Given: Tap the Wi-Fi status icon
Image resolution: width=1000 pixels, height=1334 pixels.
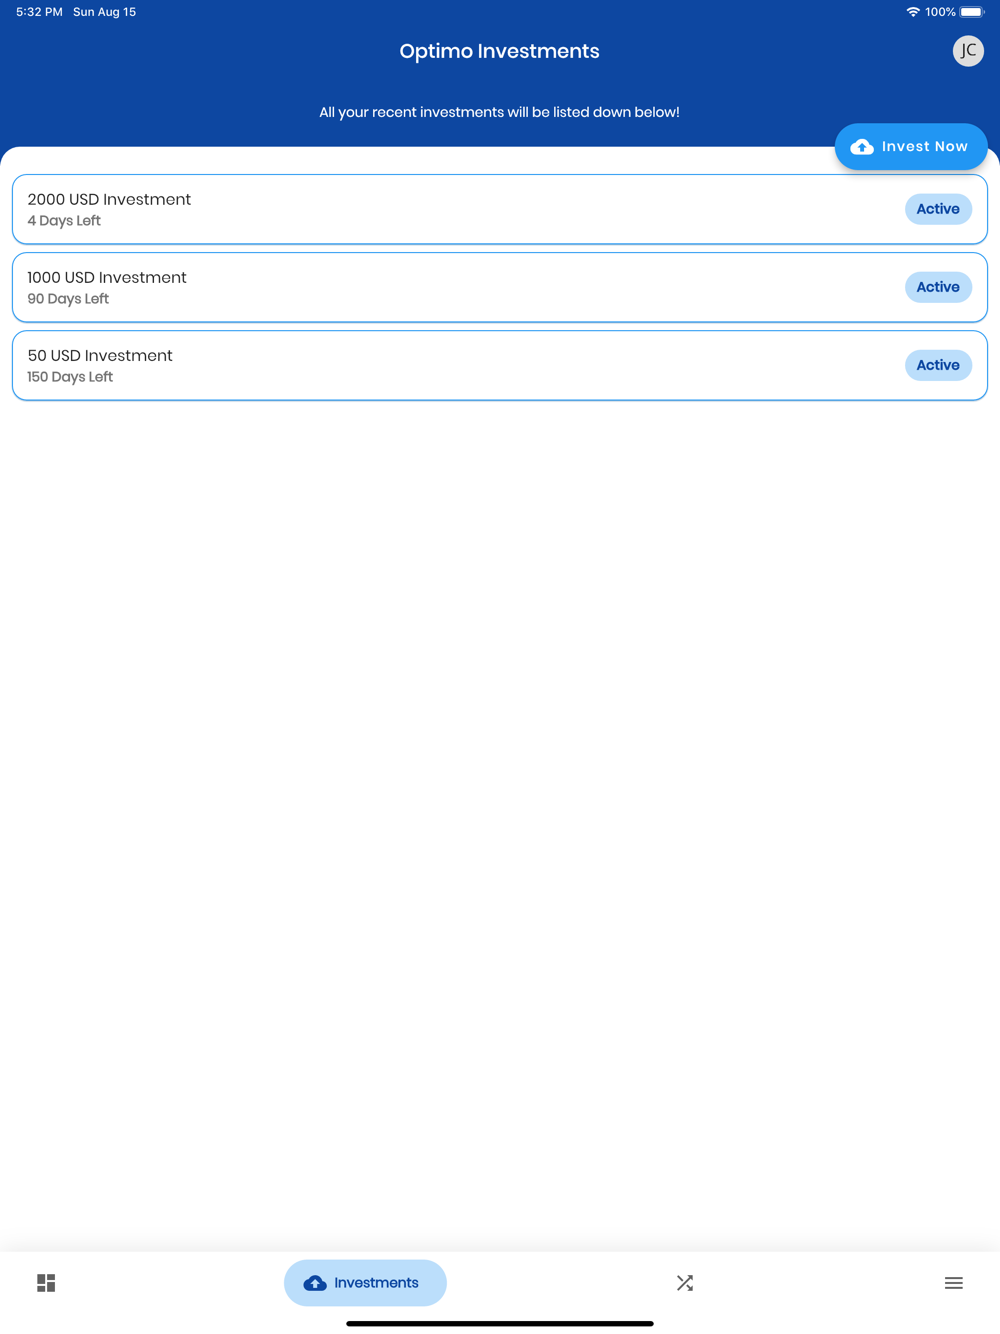Looking at the screenshot, I should 913,12.
